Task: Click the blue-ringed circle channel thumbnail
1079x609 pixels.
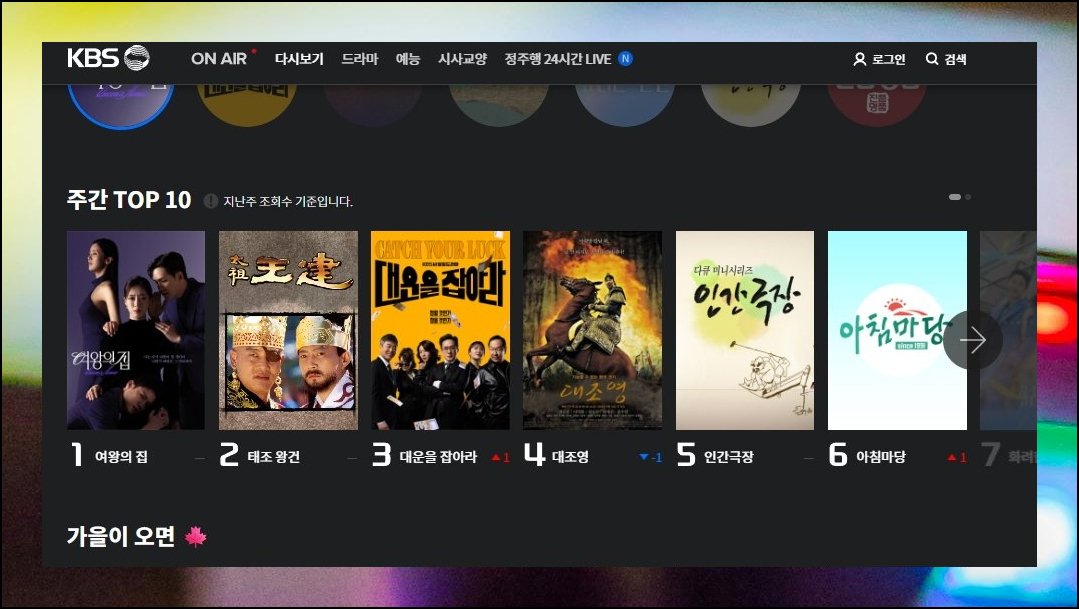Action: [120, 105]
